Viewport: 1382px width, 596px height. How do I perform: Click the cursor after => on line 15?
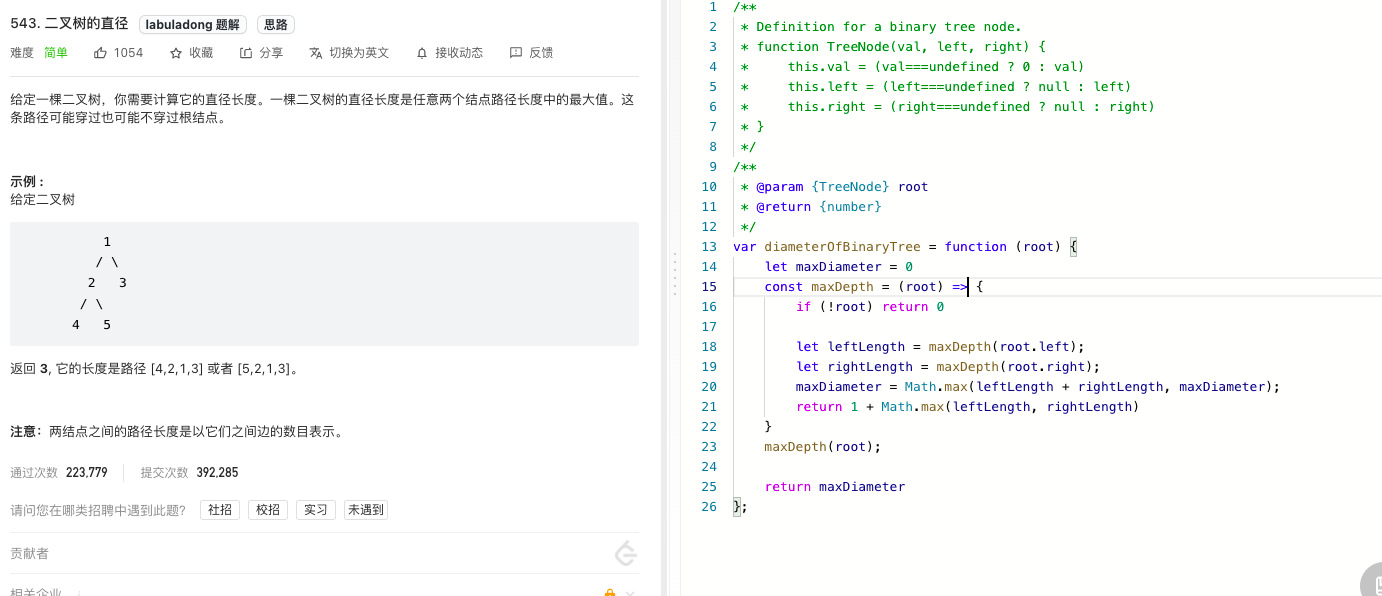968,287
